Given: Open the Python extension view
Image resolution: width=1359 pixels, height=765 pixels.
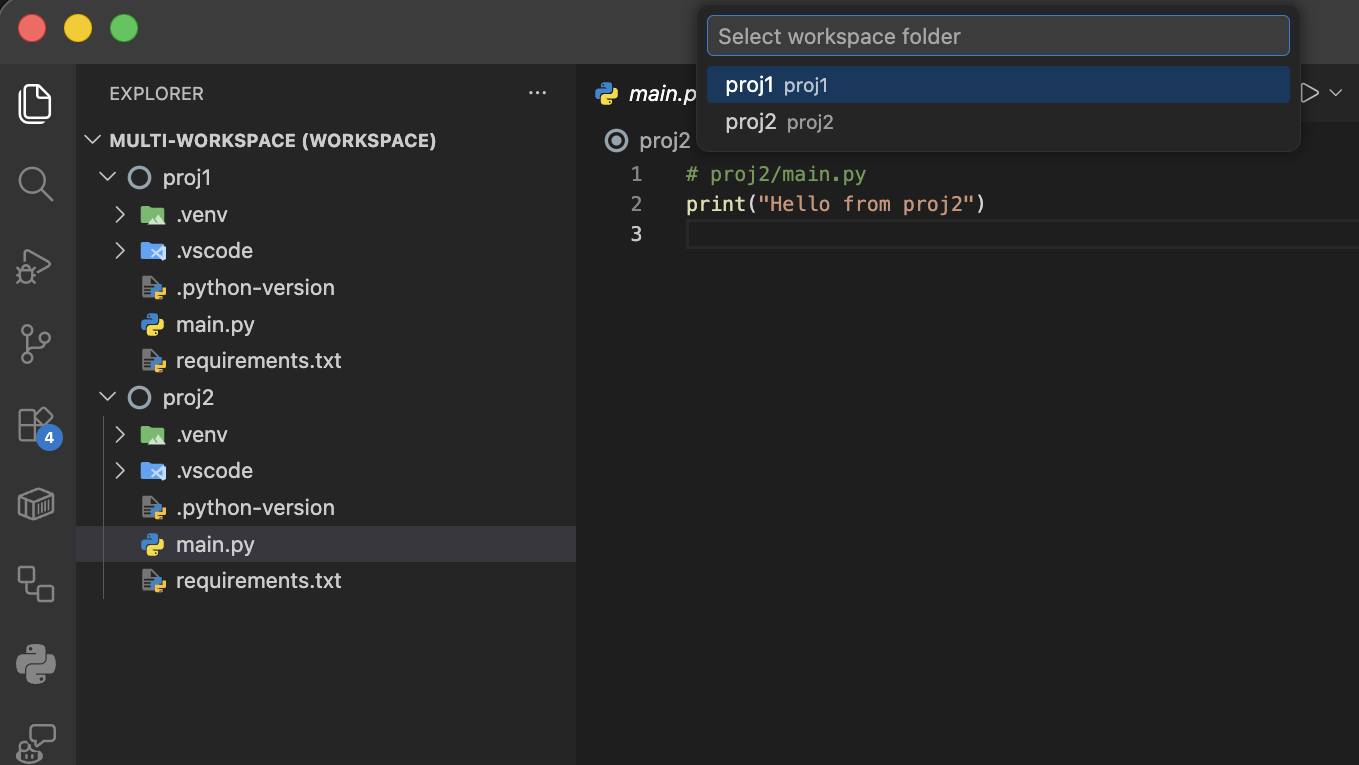Looking at the screenshot, I should (x=35, y=664).
